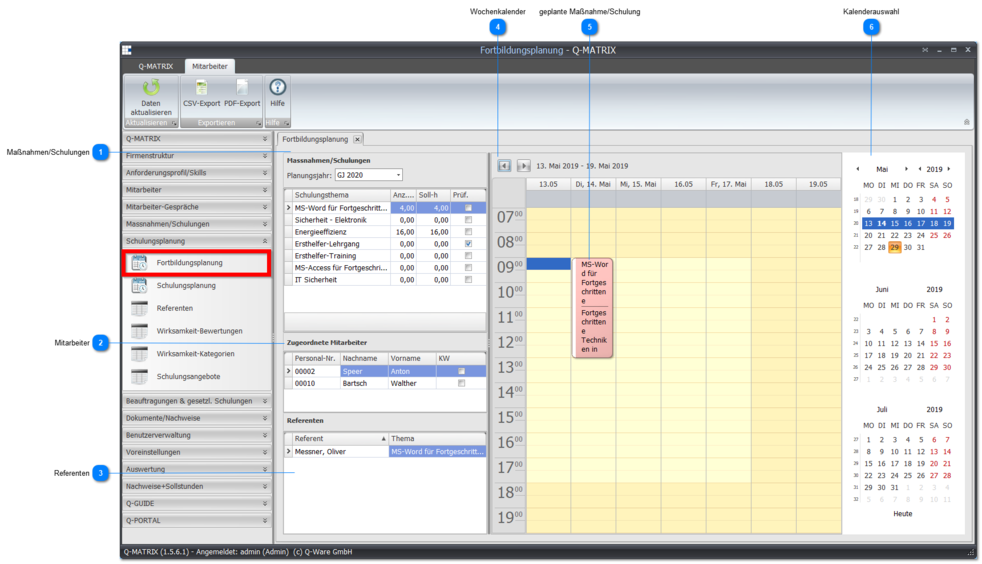The image size is (982, 564).
Task: Switch to the Q-MATRIX ribbon tab
Action: [x=156, y=66]
